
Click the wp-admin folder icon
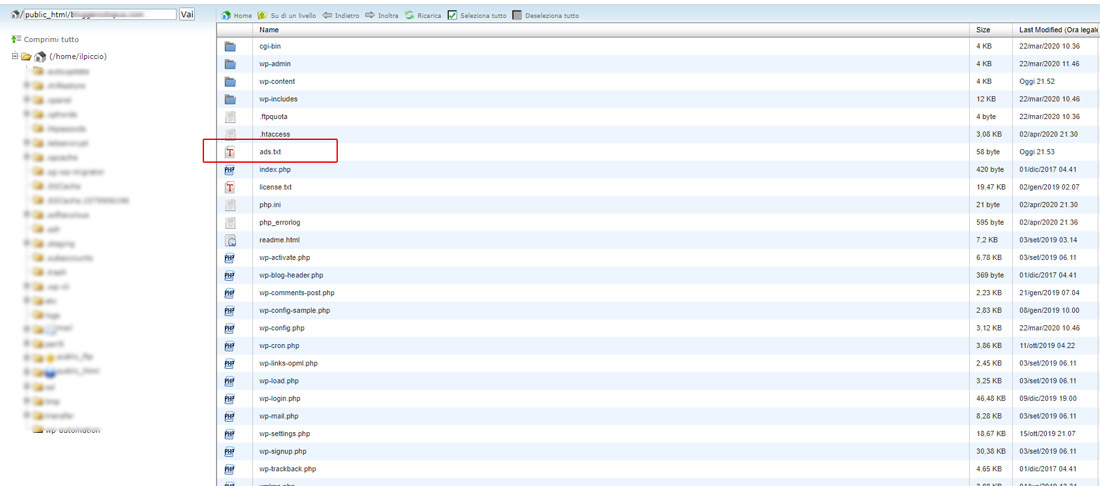point(230,64)
